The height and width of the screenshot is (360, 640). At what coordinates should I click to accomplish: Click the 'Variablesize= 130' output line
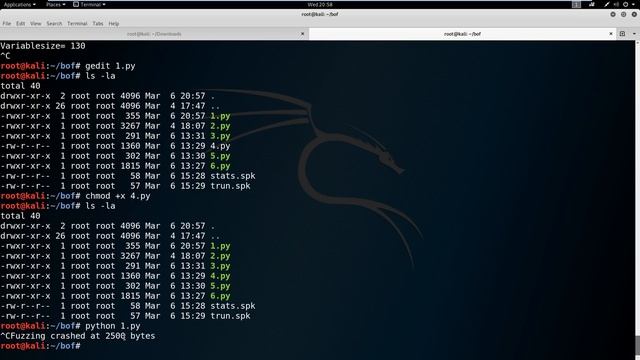pos(43,46)
